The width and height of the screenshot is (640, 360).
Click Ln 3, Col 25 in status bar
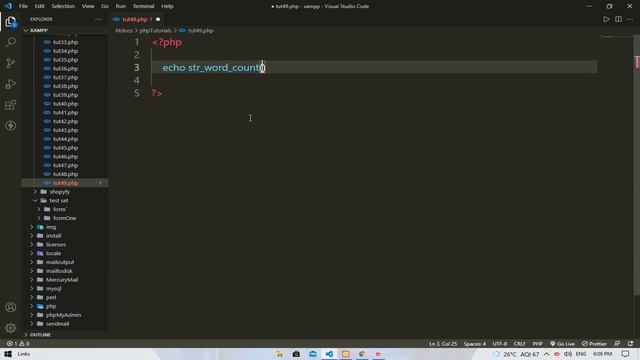443,344
